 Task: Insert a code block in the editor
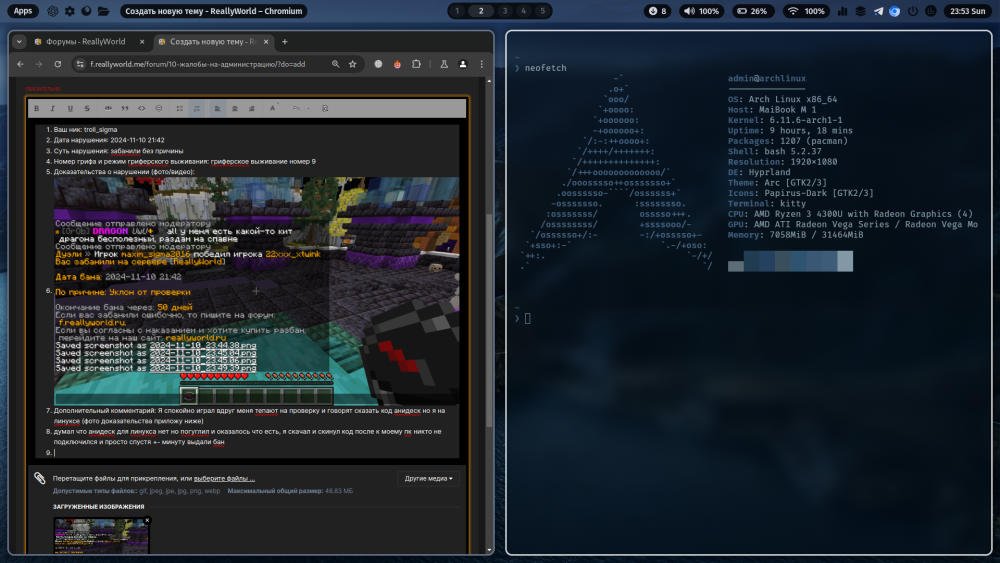click(x=142, y=108)
